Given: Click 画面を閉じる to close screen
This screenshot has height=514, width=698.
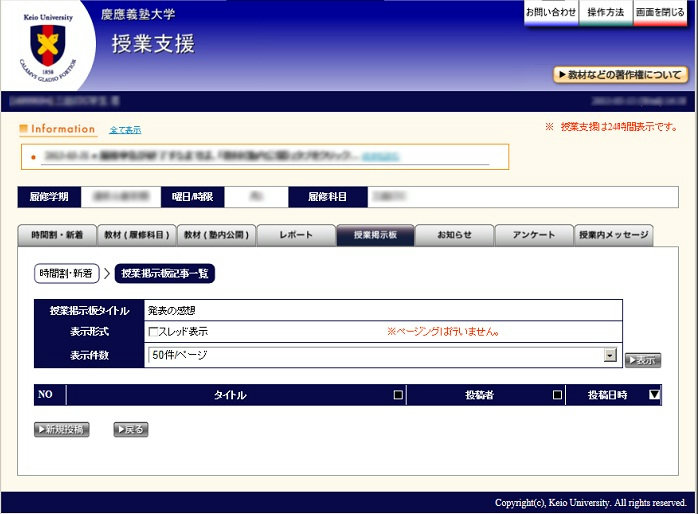Looking at the screenshot, I should click(660, 13).
